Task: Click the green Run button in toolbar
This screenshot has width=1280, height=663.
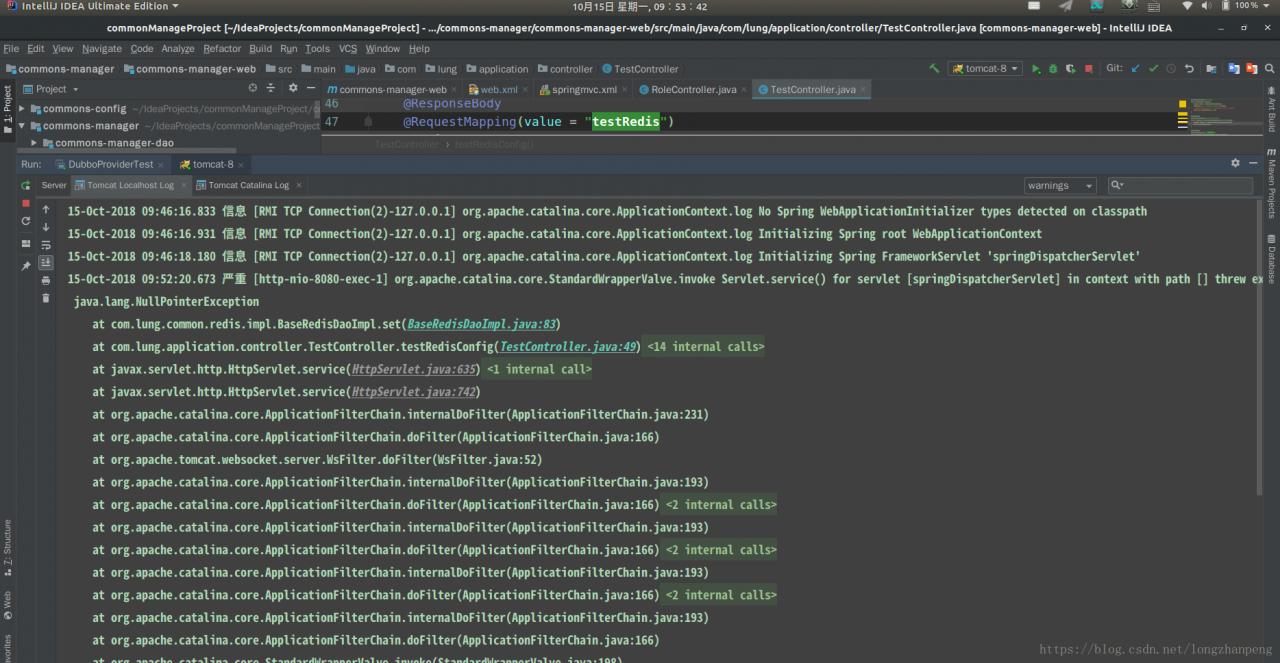Action: 1036,69
